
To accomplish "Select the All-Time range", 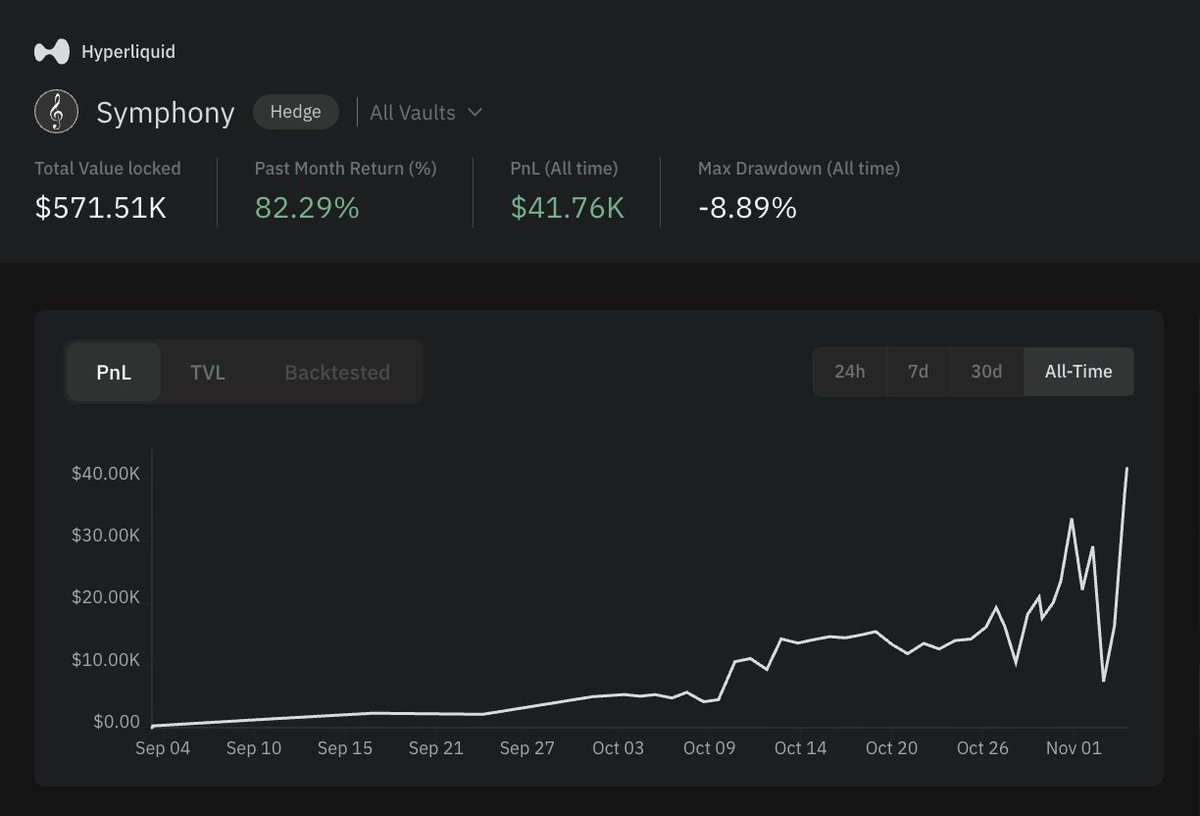I will [x=1078, y=371].
